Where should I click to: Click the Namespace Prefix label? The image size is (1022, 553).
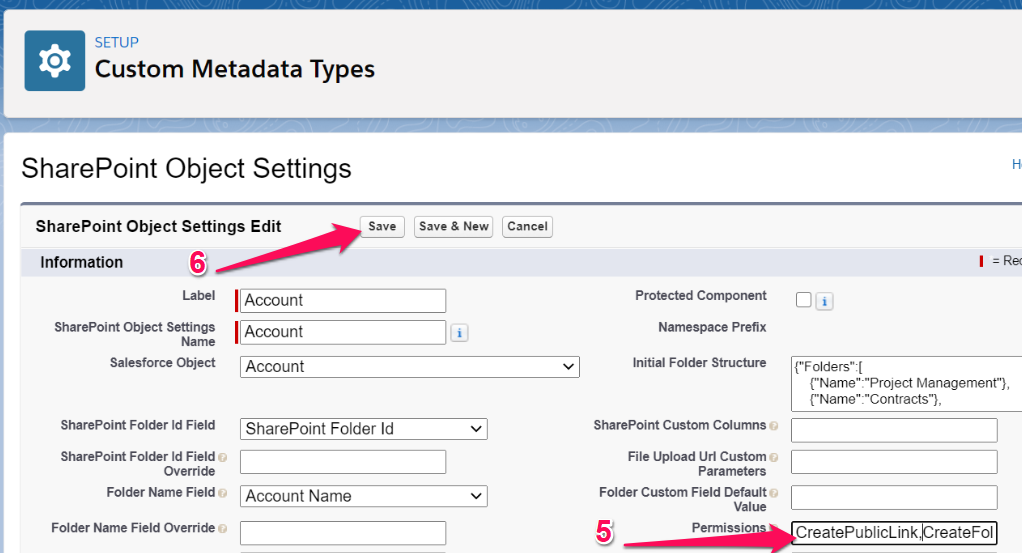[712, 327]
